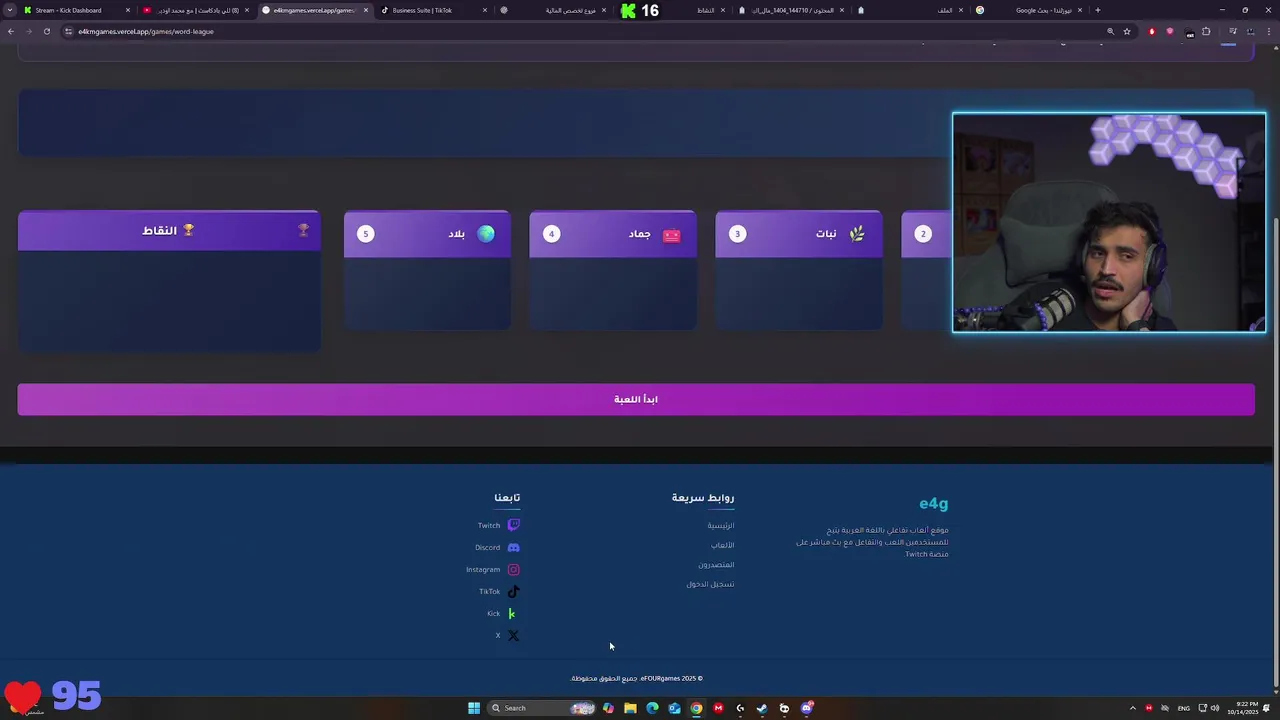
Task: Open the Twitch text link in the footer
Action: pos(488,525)
